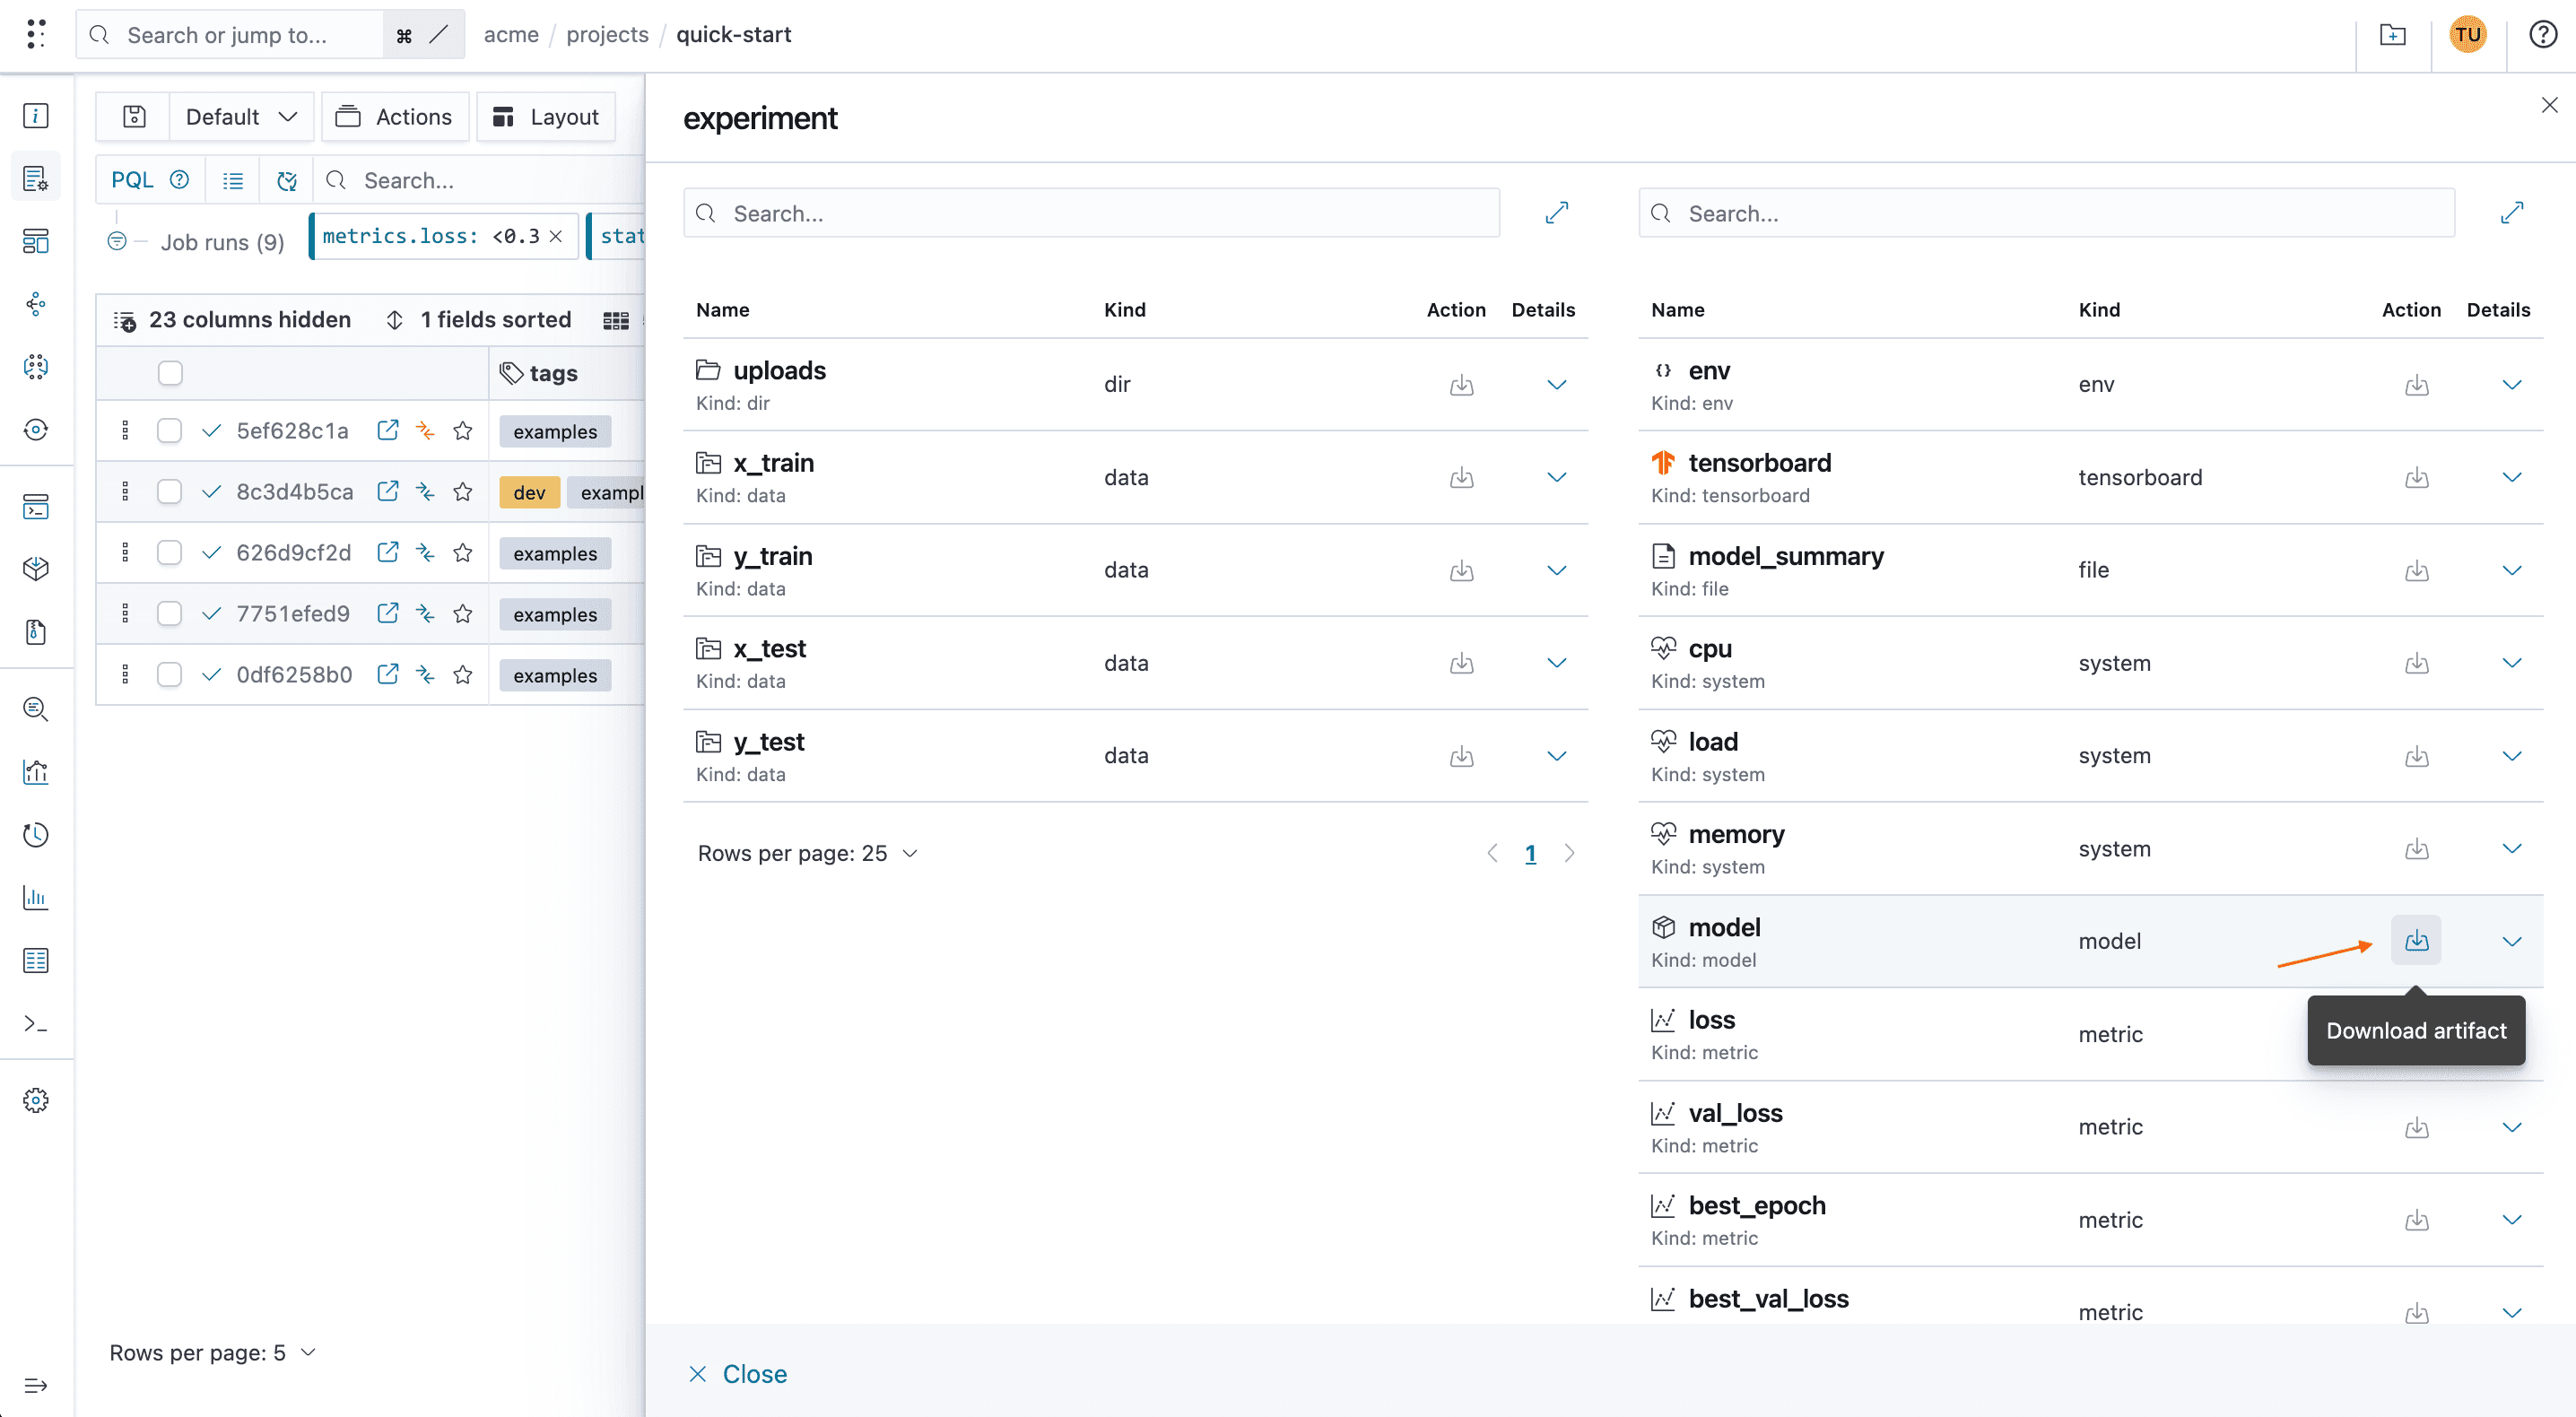Open the projects breadcrumb link
Screen dimensions: 2576x1417
tap(606, 34)
